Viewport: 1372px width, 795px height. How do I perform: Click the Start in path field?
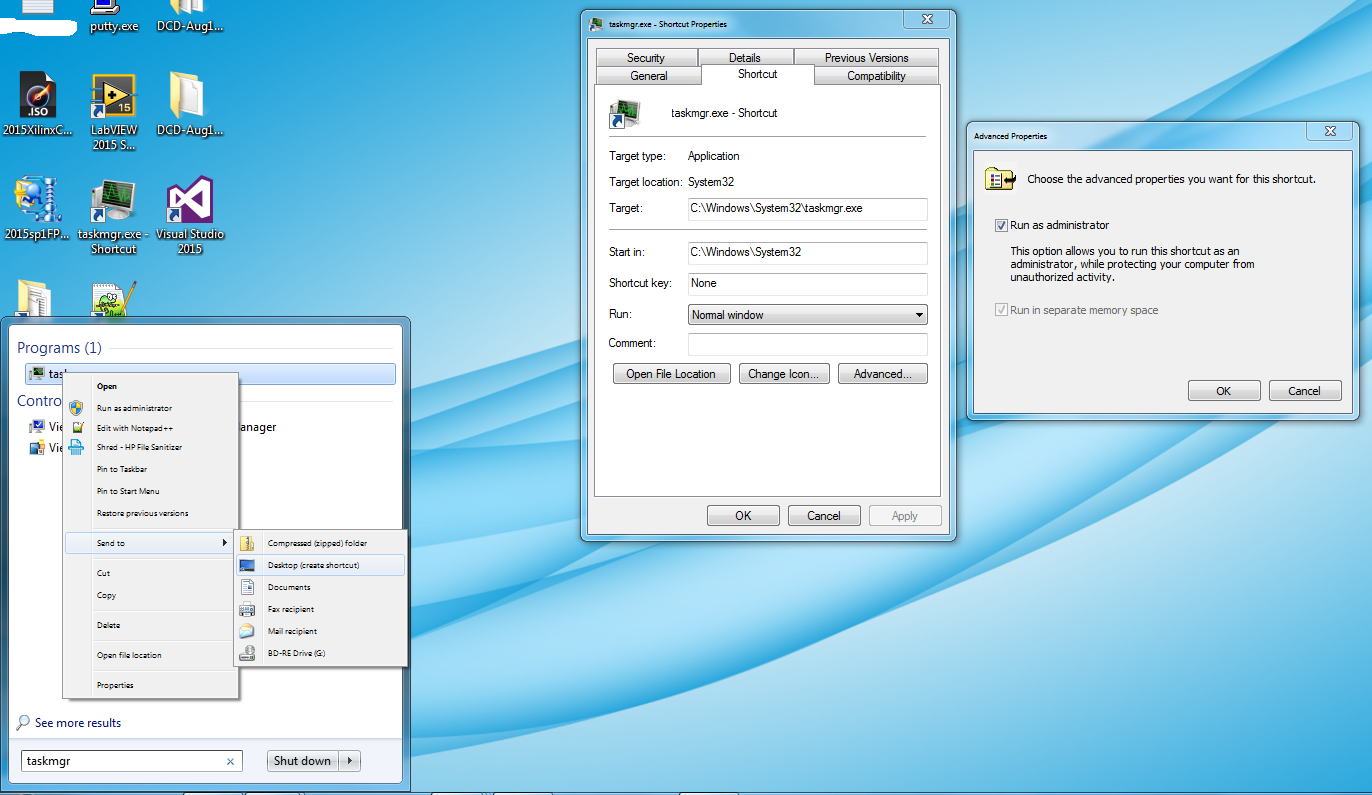[808, 253]
